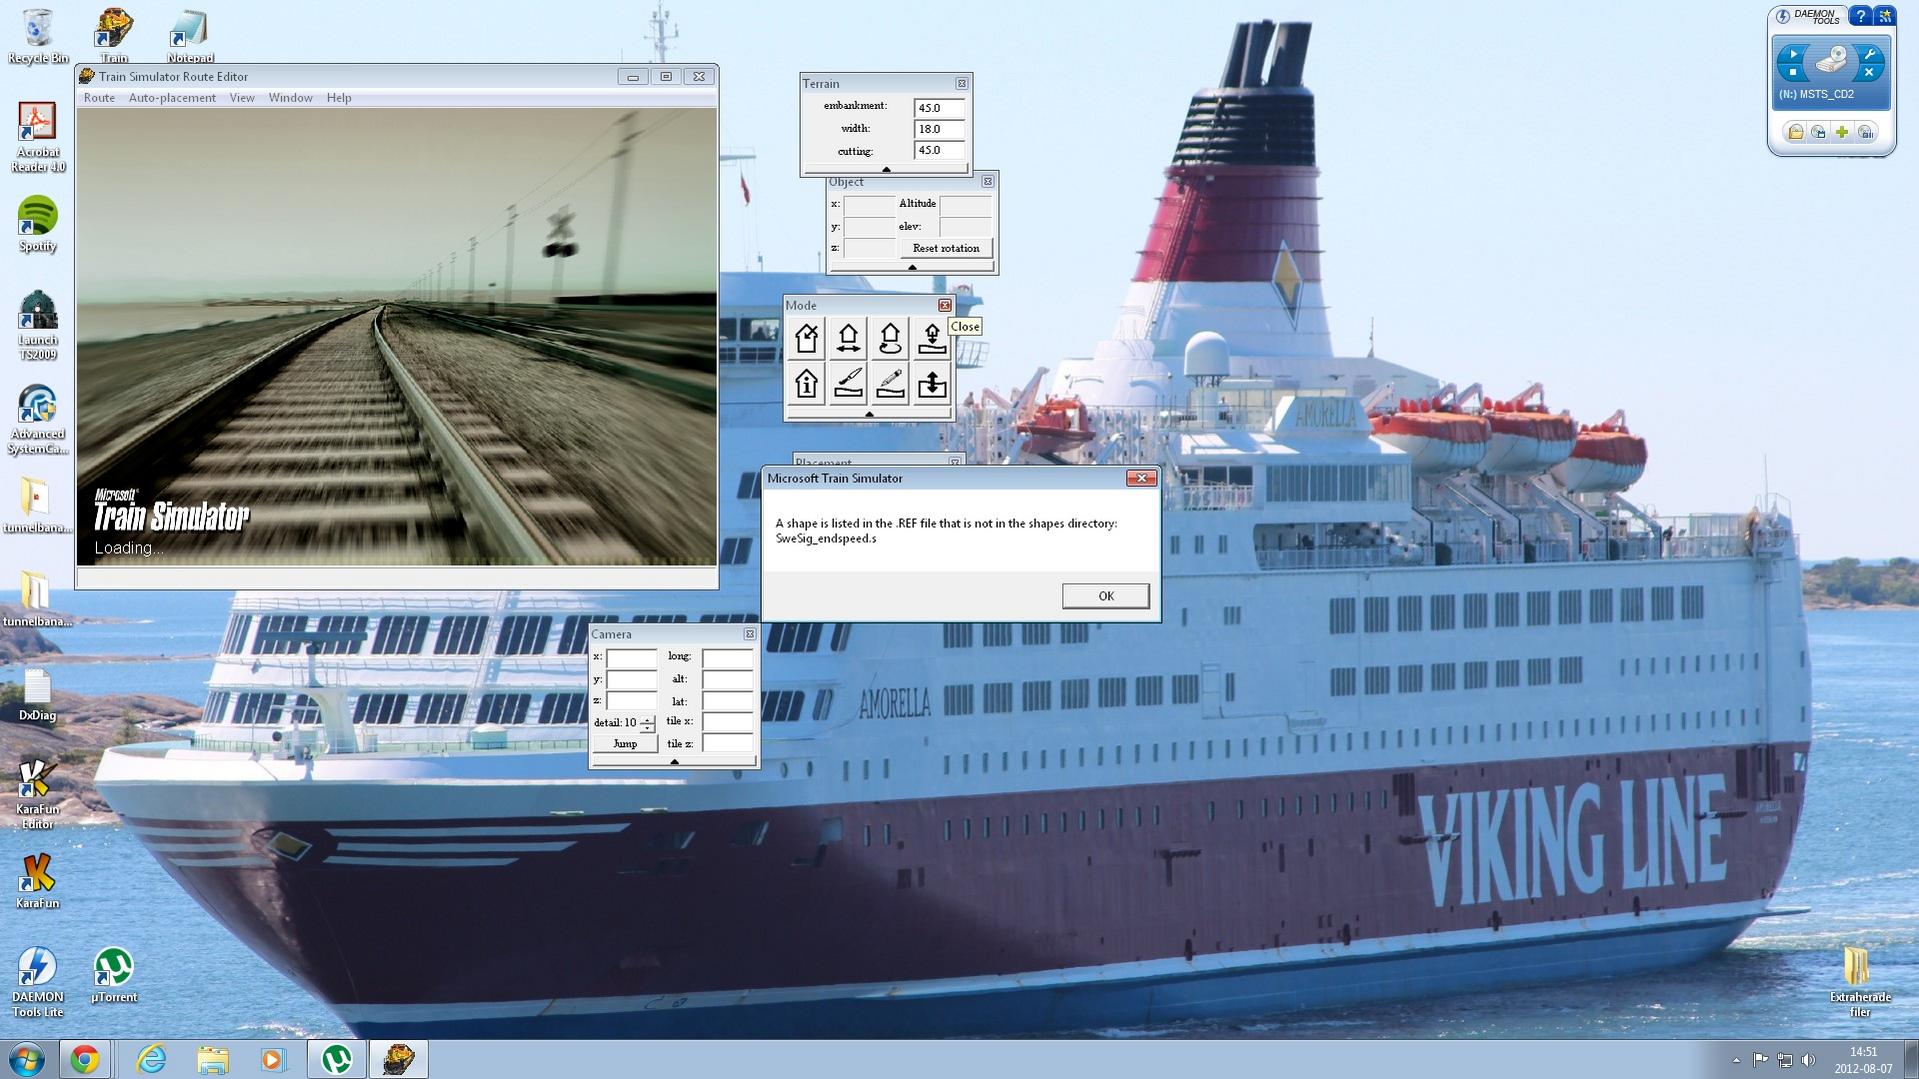This screenshot has width=1919, height=1079.
Task: Click green plus add drive icon in gadget
Action: click(x=1842, y=132)
